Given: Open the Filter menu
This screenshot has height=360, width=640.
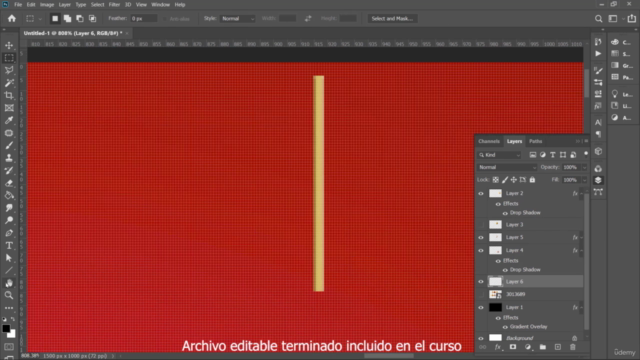Looking at the screenshot, I should (x=114, y=4).
